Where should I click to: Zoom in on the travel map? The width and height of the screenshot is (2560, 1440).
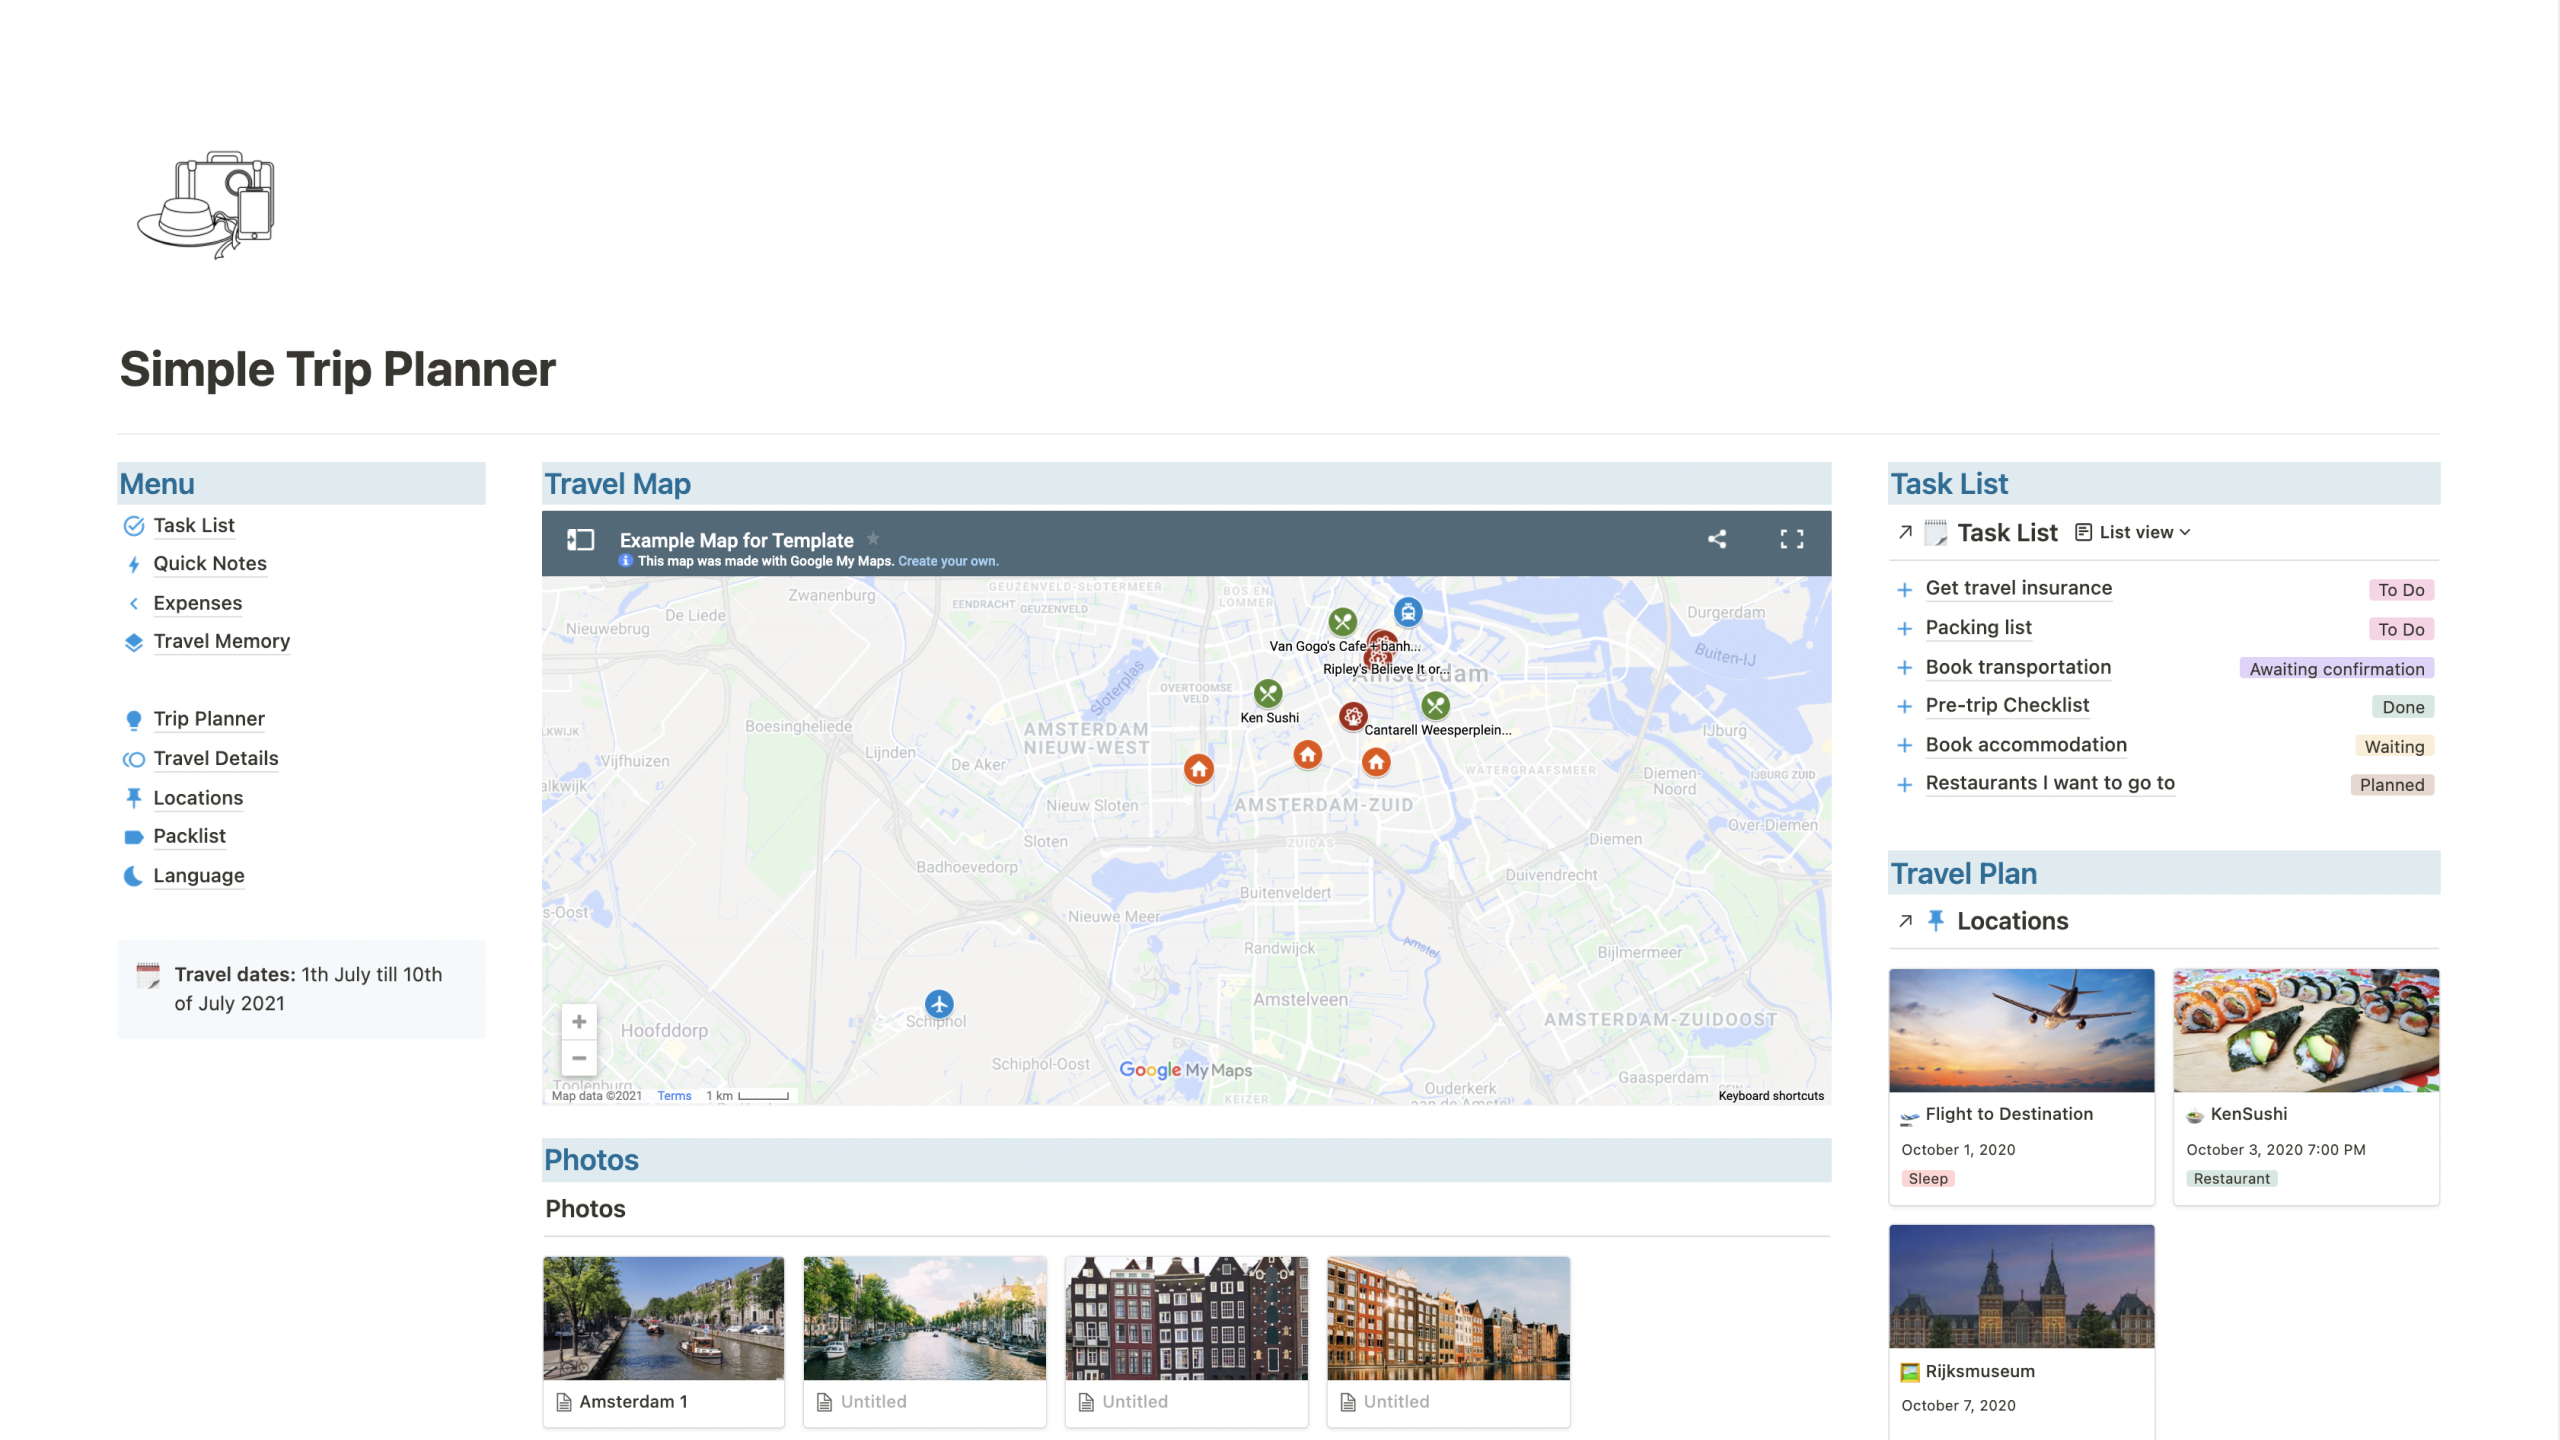[578, 1021]
